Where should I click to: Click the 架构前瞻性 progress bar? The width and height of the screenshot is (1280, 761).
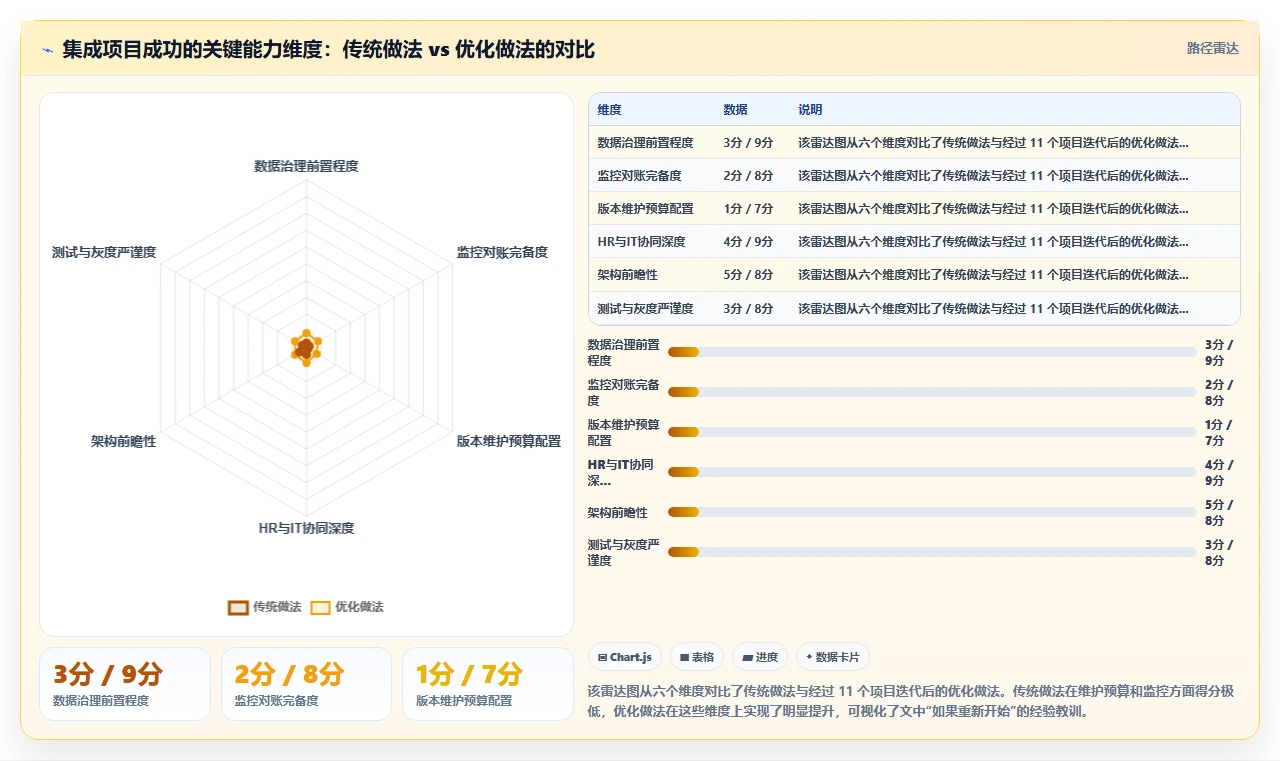click(x=932, y=512)
